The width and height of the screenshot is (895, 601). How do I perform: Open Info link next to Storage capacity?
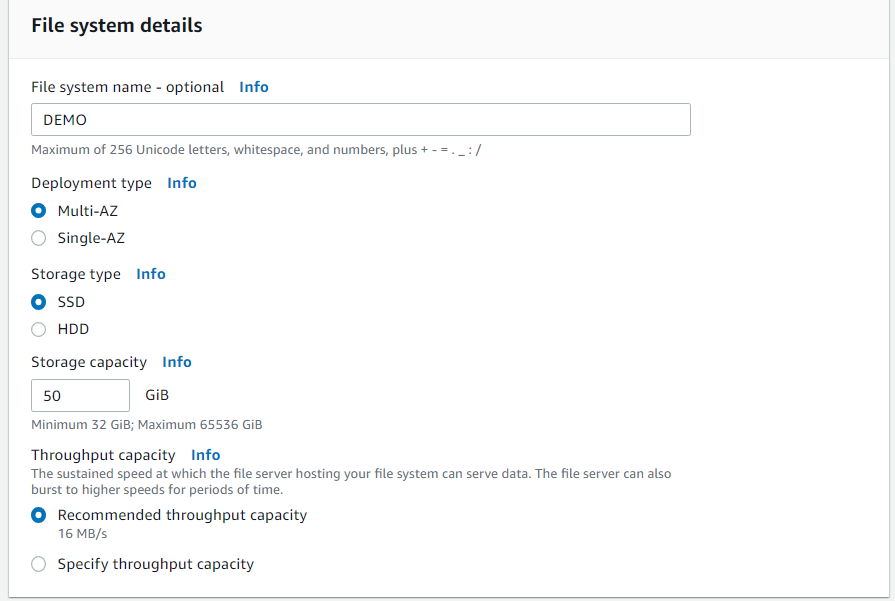(177, 362)
